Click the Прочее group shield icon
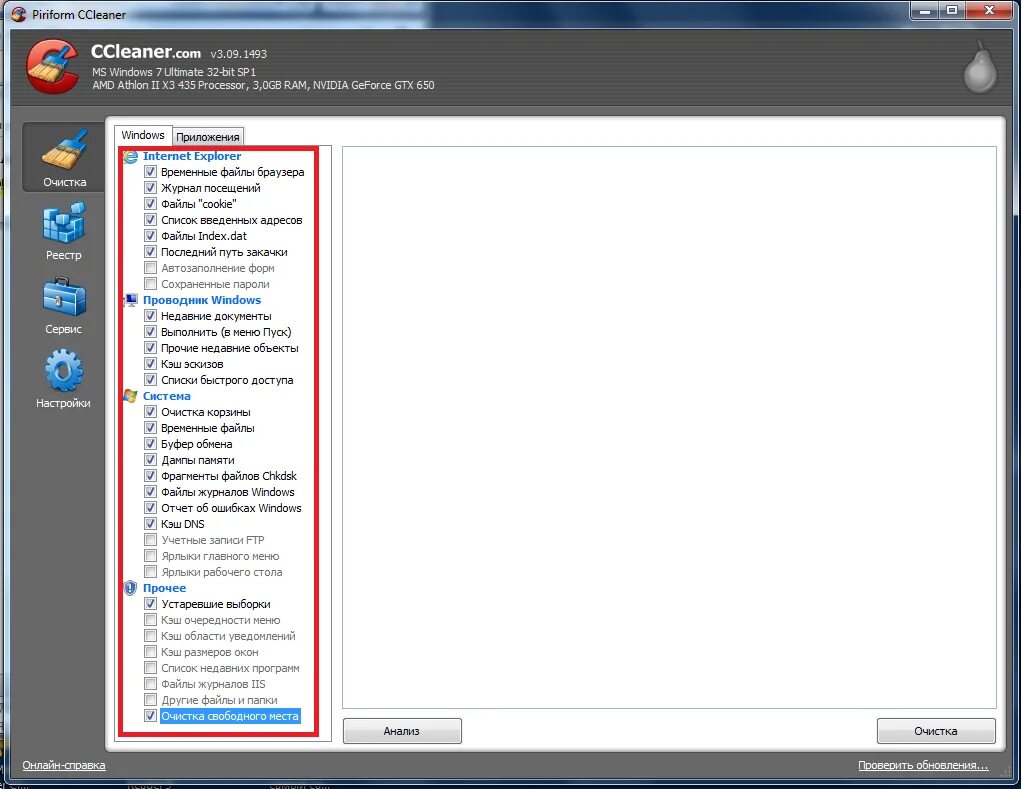This screenshot has width=1021, height=789. 131,588
